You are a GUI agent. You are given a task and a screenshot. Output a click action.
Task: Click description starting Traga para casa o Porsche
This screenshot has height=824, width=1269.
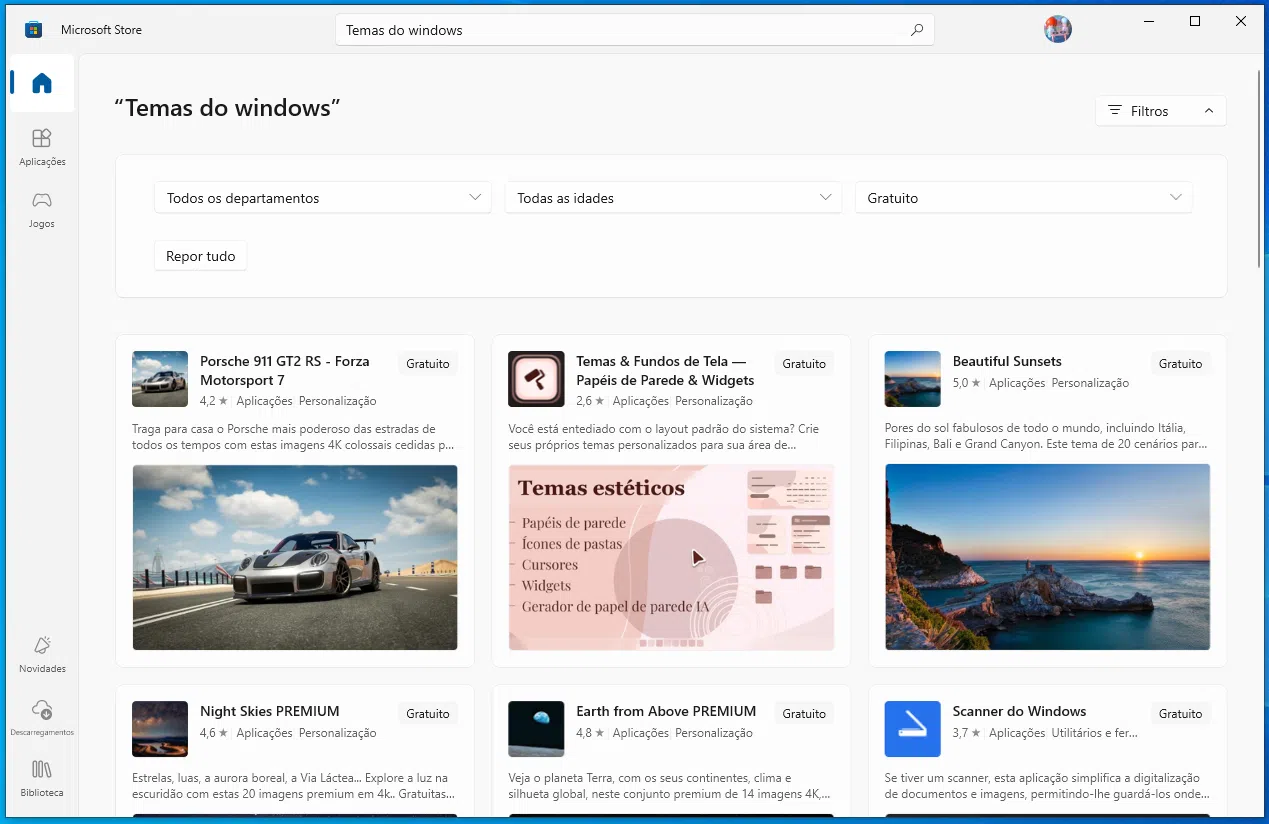click(x=294, y=437)
